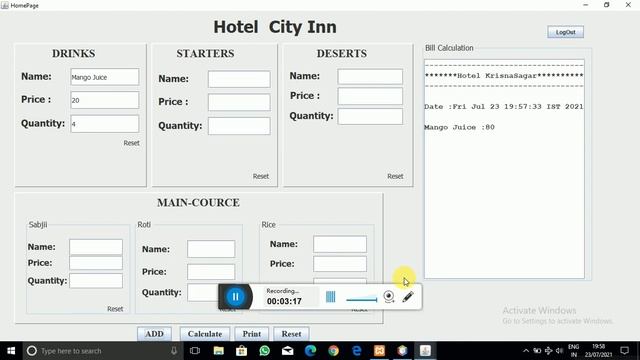Click the Cortana search circle icon
This screenshot has height=360, width=640.
32,351
